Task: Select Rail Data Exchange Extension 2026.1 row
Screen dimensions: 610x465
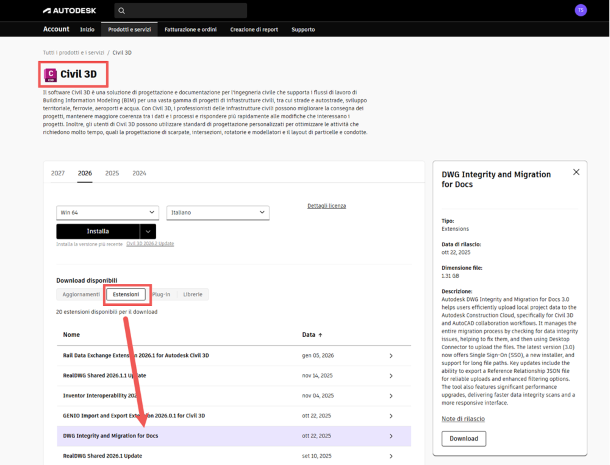Action: (234, 356)
